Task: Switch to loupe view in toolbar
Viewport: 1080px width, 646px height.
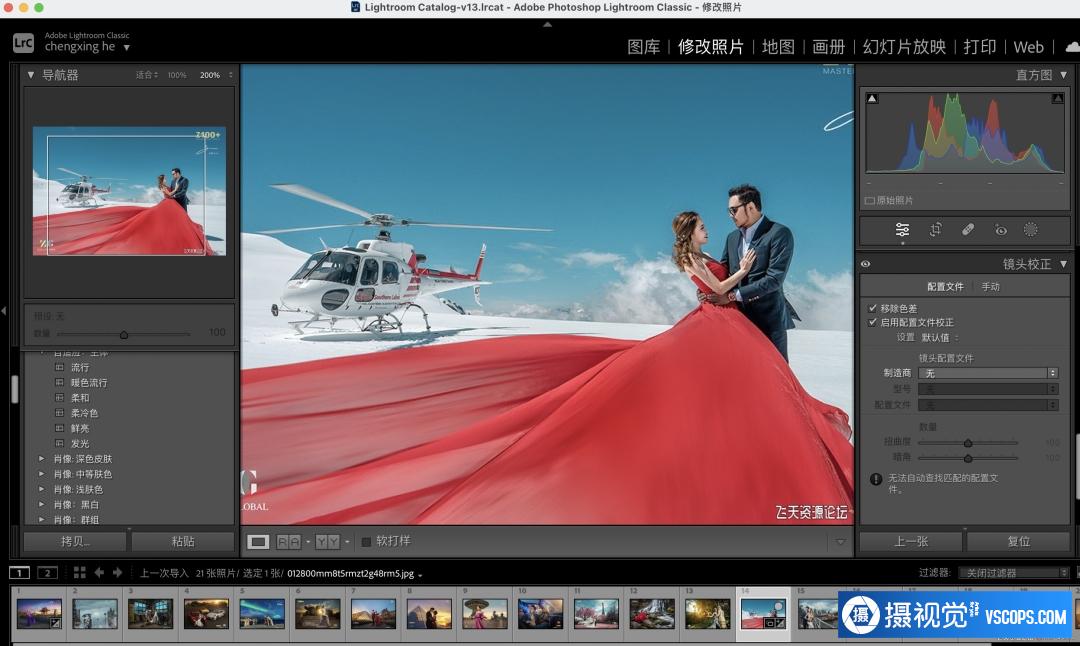Action: pos(258,542)
